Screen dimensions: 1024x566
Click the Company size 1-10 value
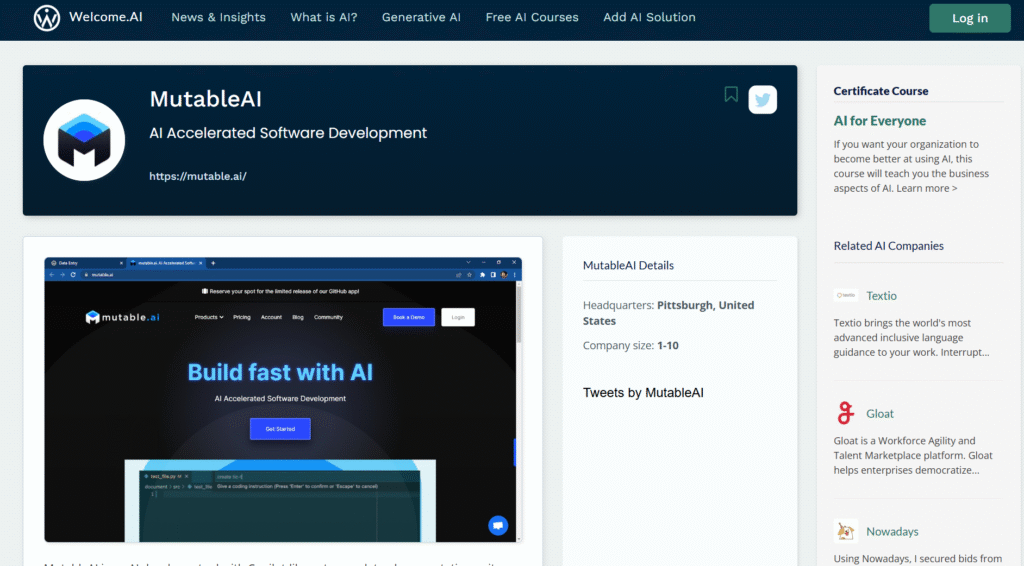pyautogui.click(x=667, y=346)
